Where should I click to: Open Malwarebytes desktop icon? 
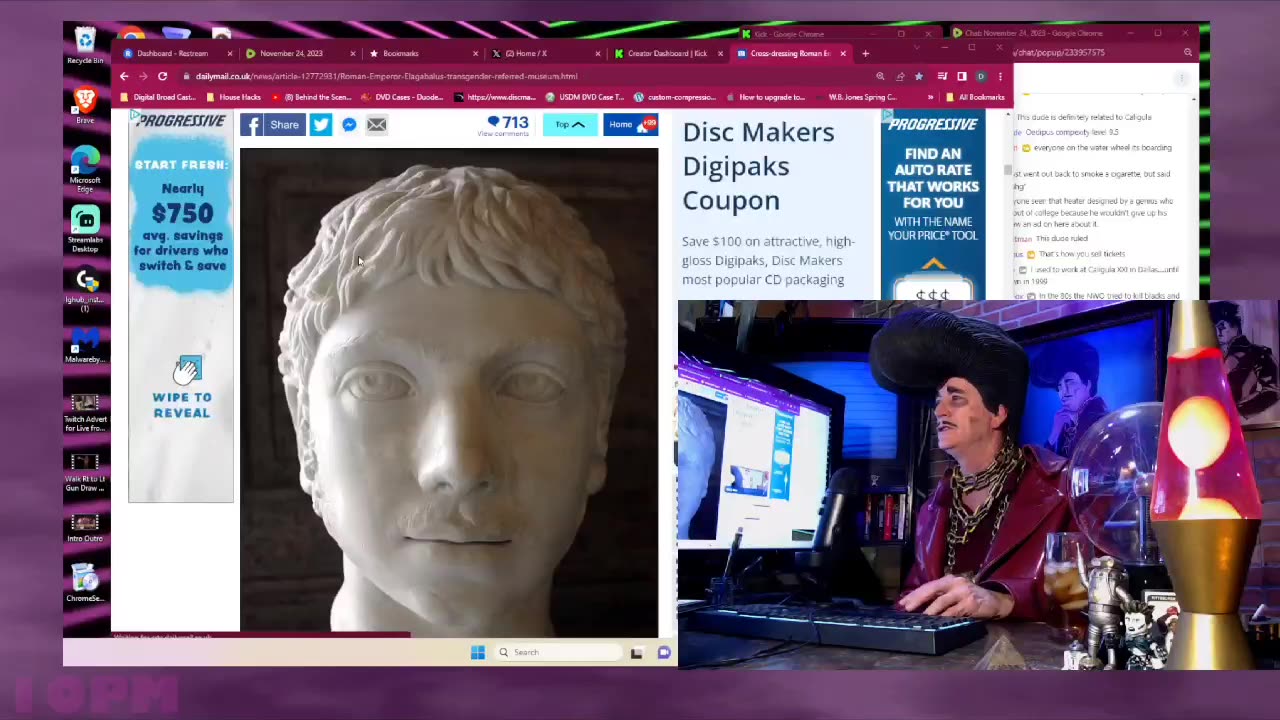click(x=85, y=346)
